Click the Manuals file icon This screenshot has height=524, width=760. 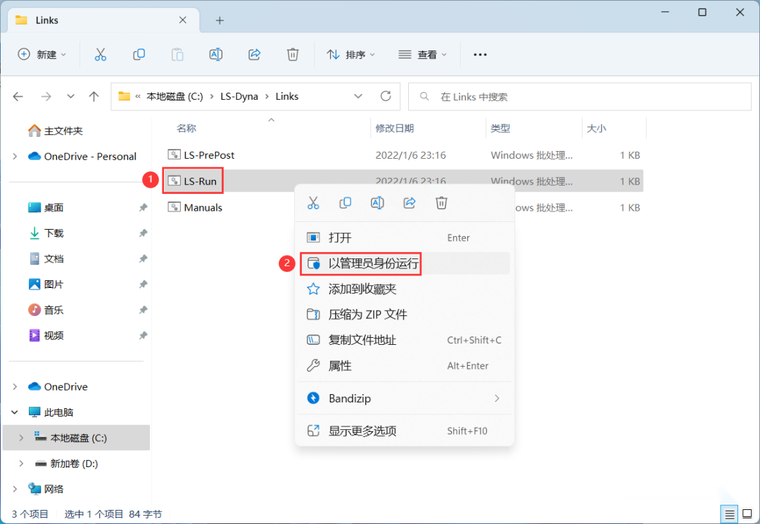(x=174, y=207)
